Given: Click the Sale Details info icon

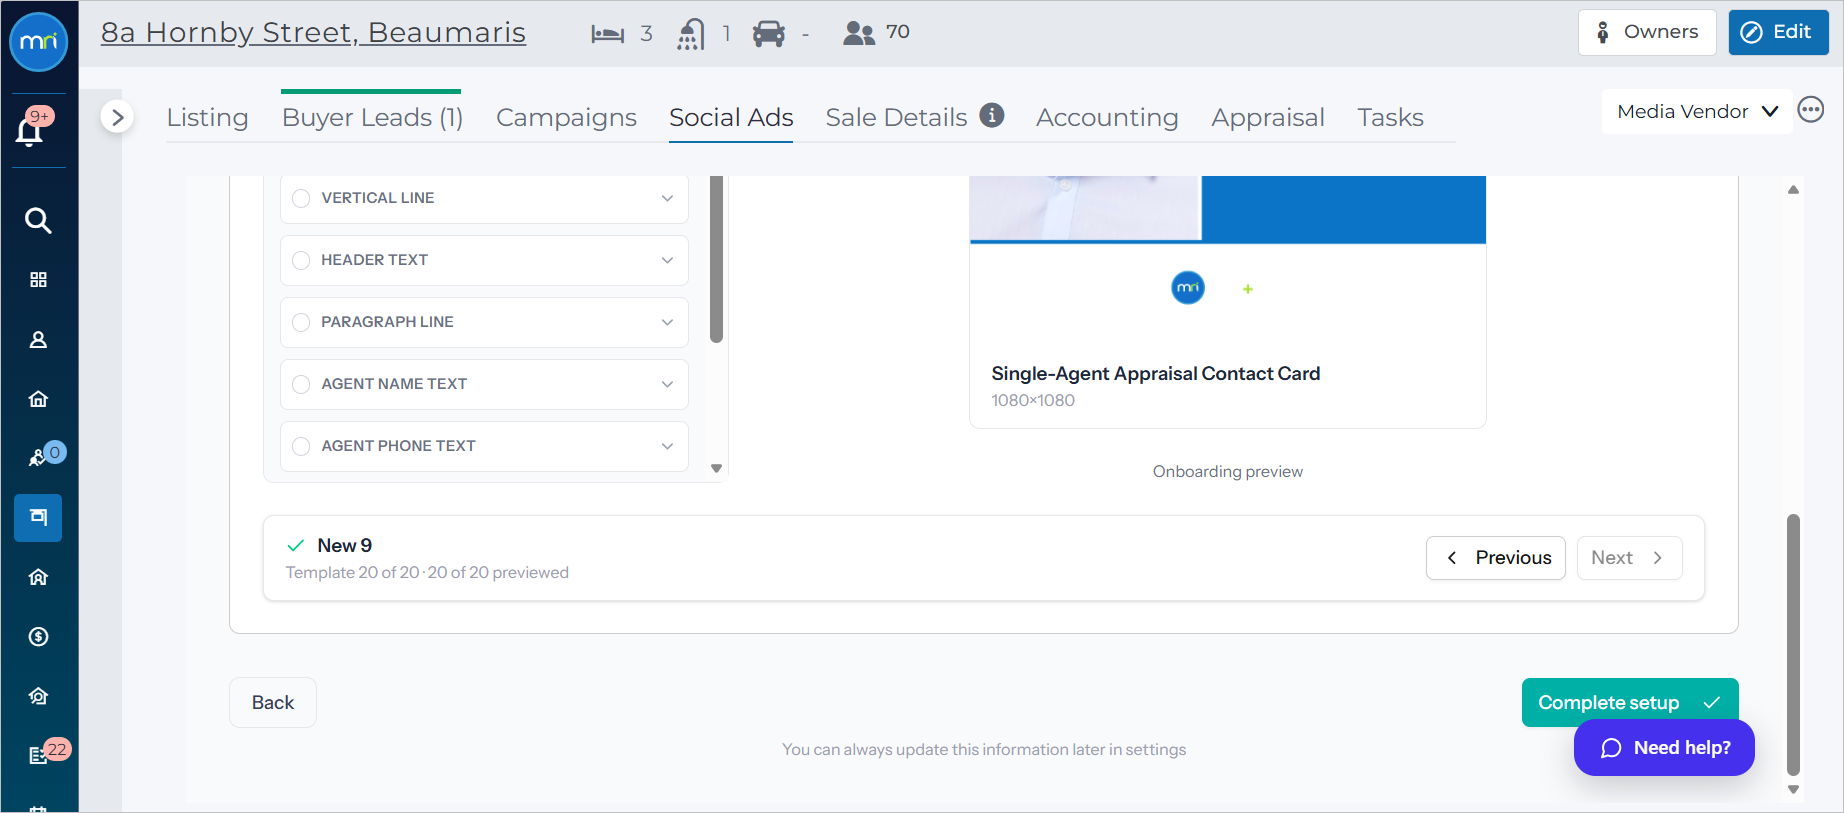Looking at the screenshot, I should pos(991,115).
